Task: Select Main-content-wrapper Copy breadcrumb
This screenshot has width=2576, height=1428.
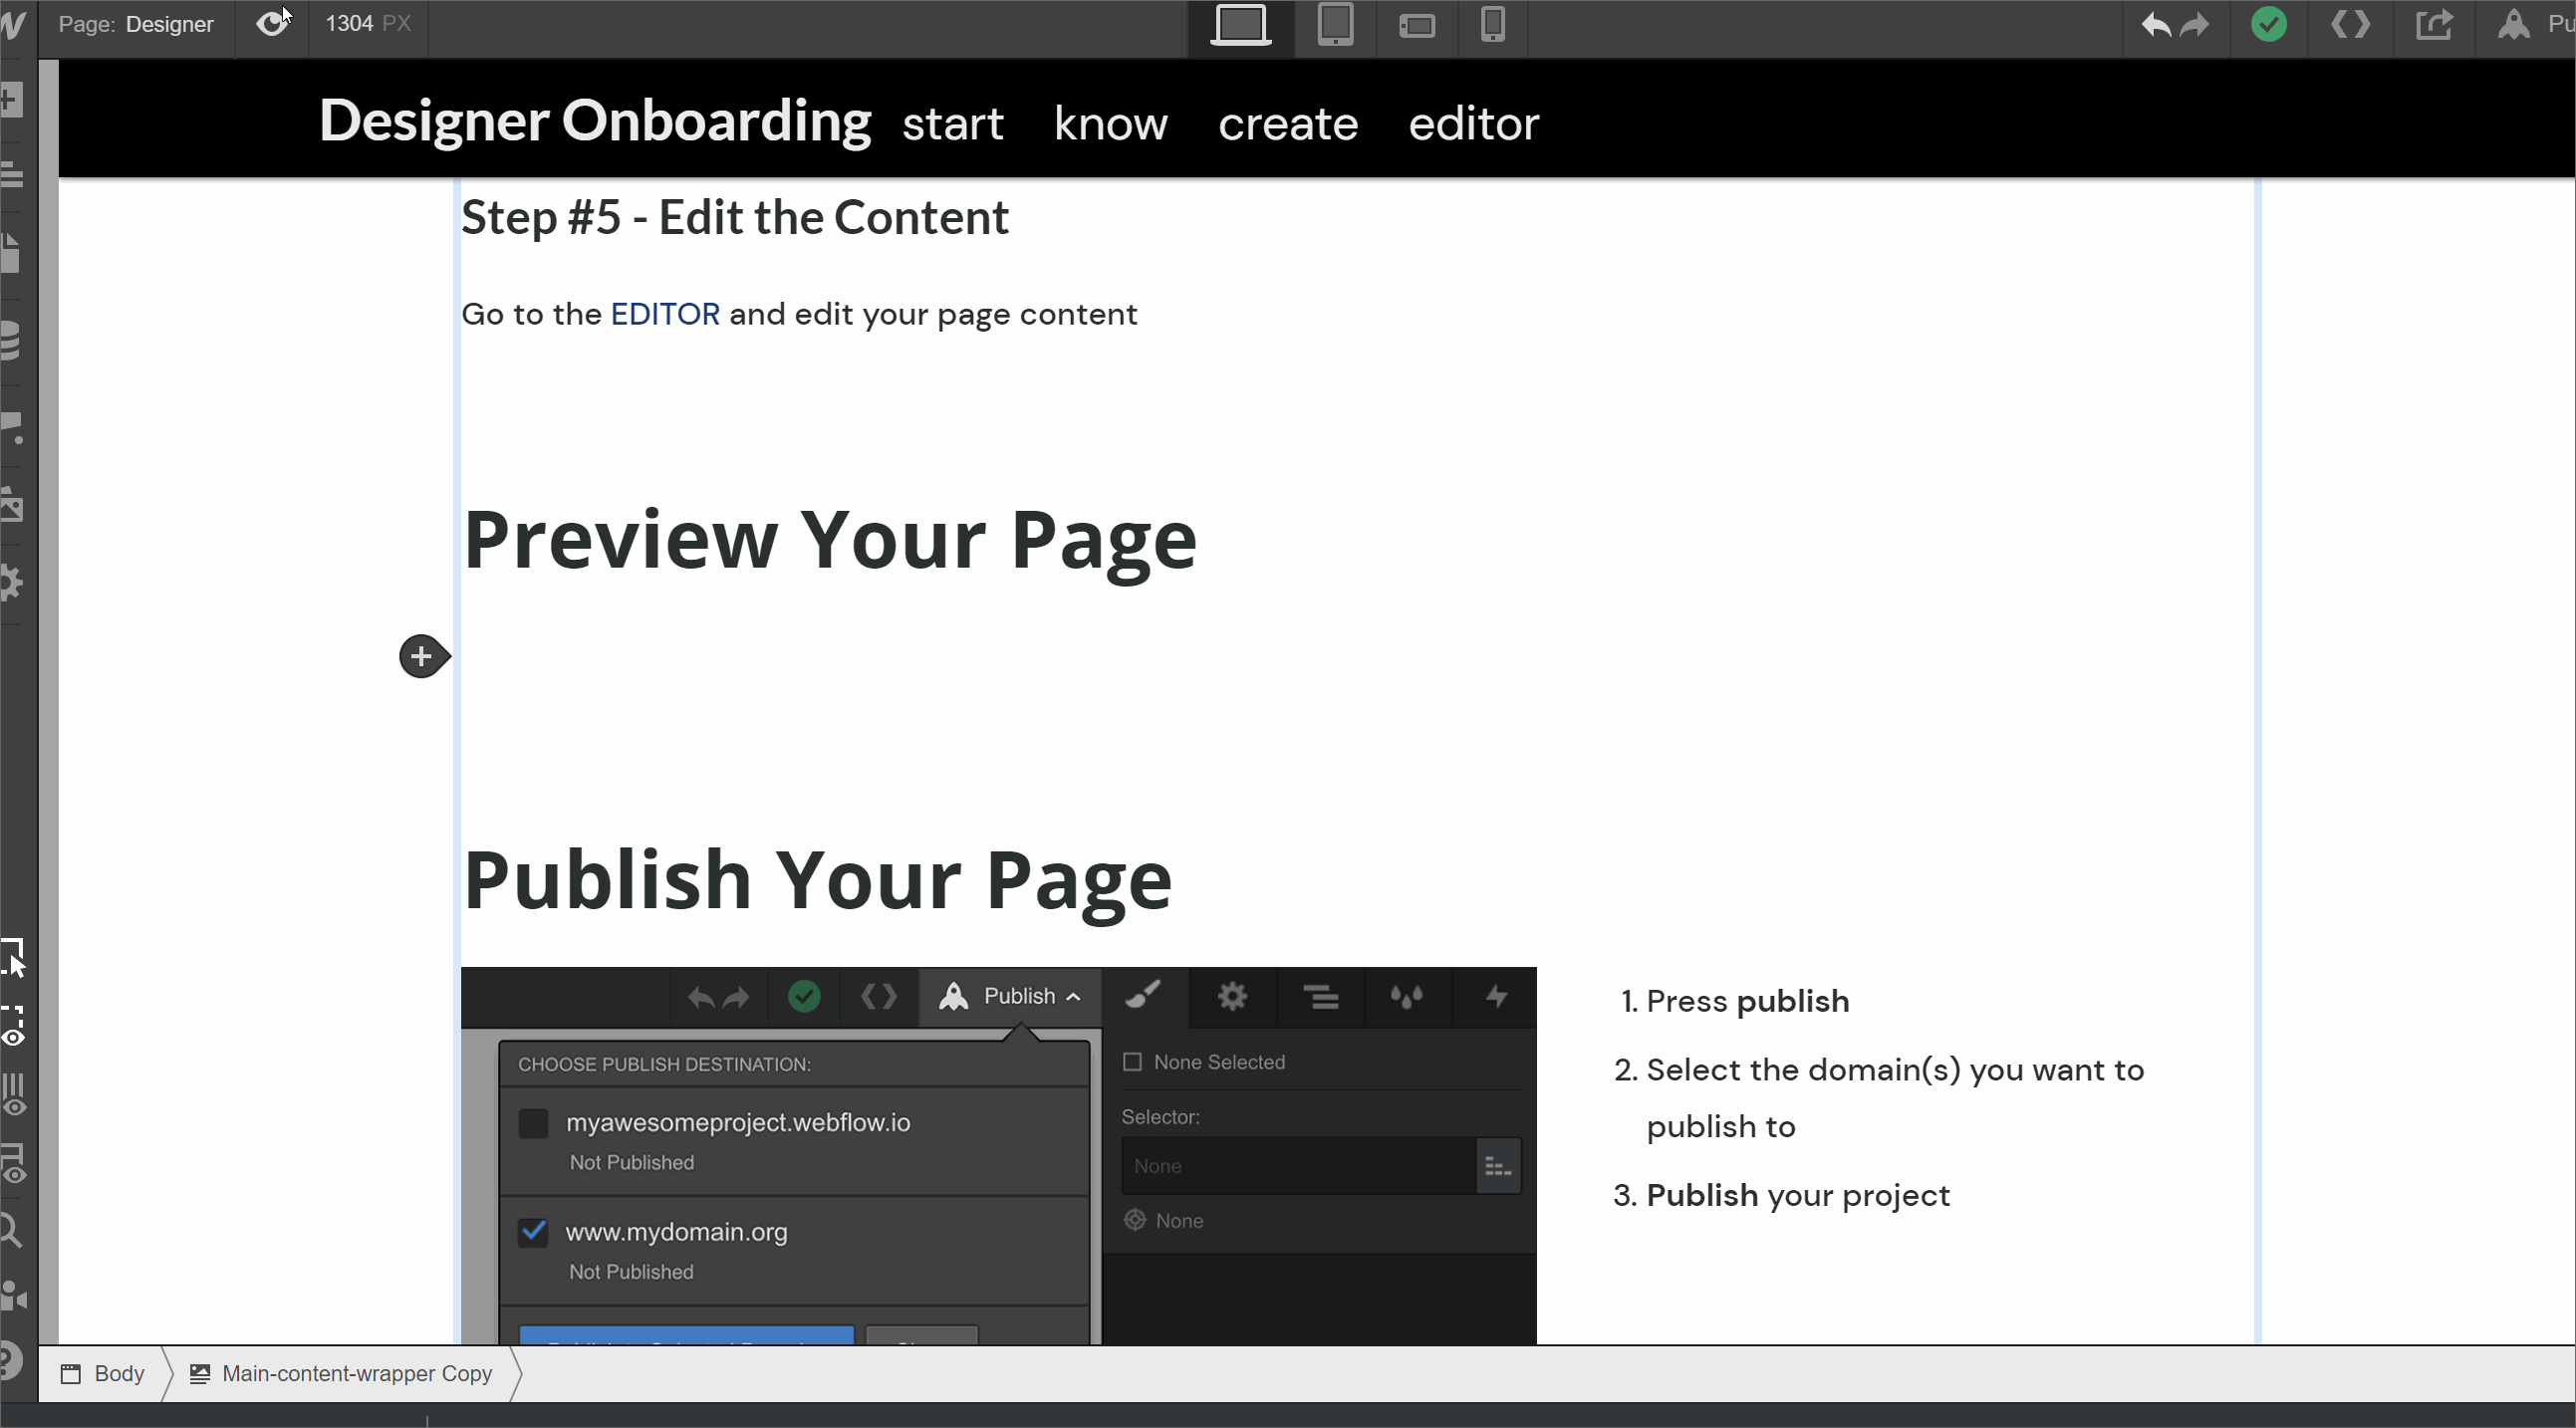Action: coord(342,1374)
